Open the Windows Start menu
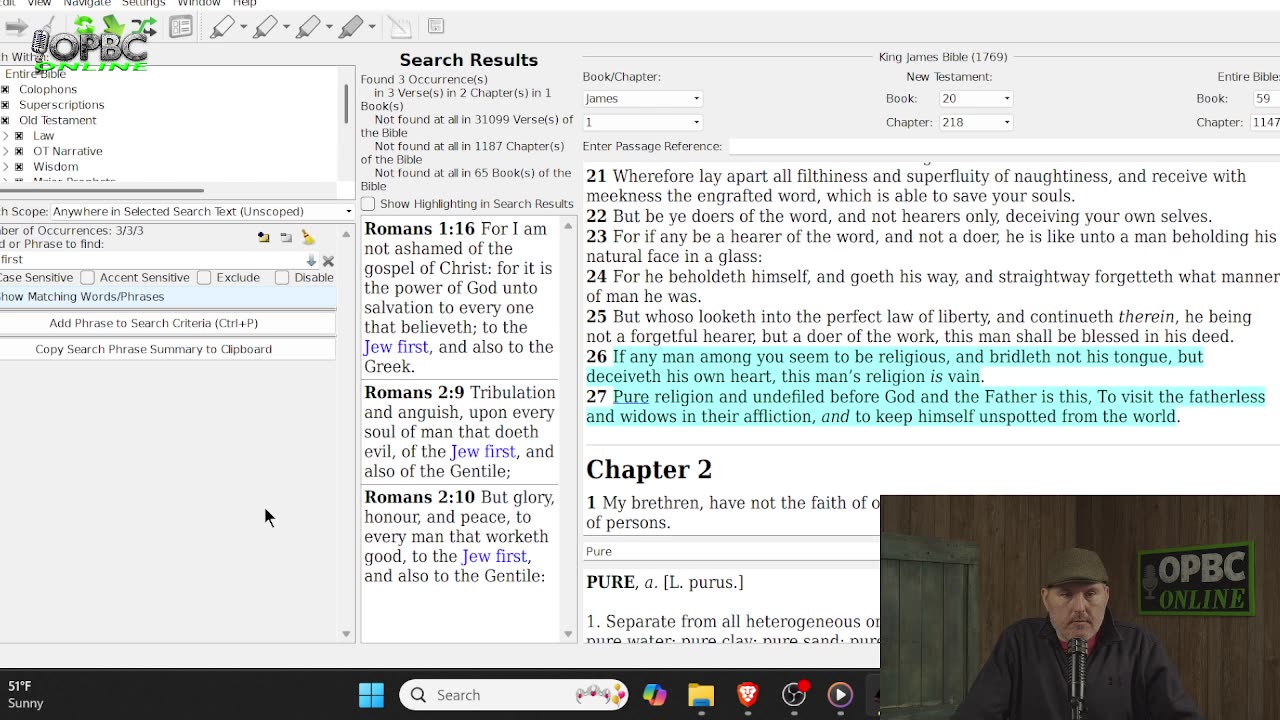This screenshot has width=1280, height=720. point(371,695)
